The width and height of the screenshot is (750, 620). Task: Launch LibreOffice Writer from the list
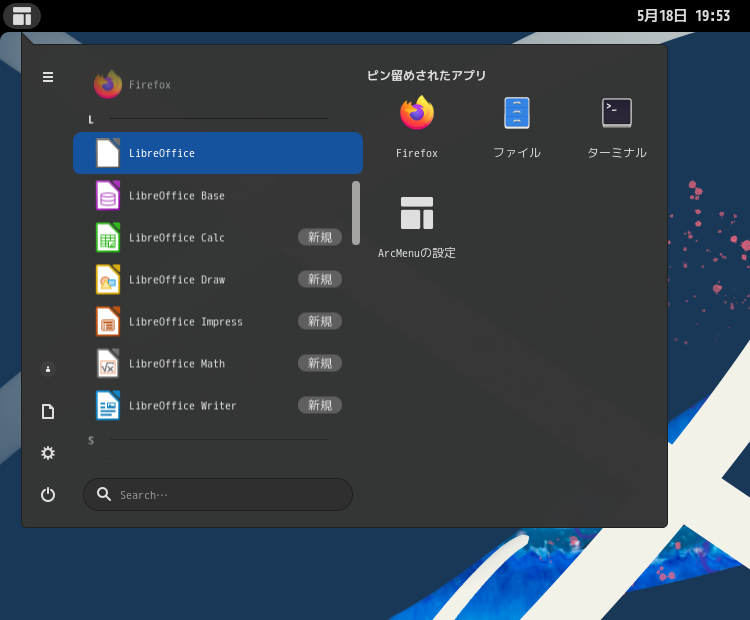[218, 406]
